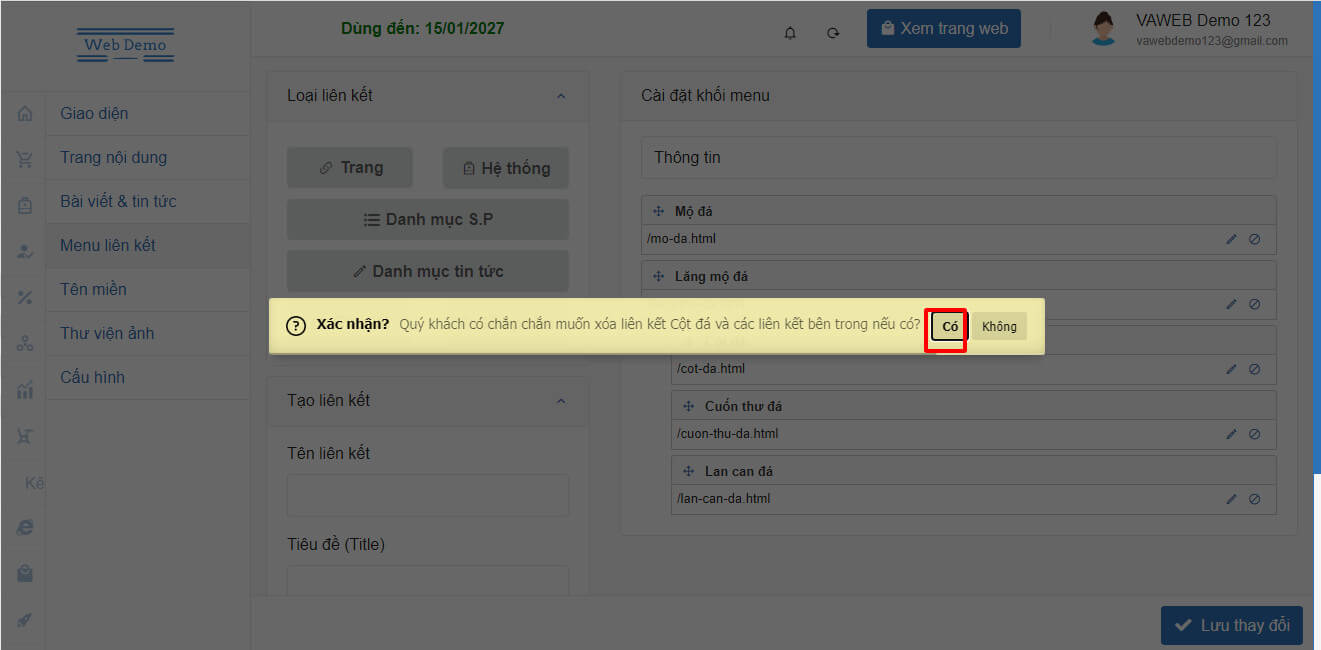Click the edit pencil for /lan-can-da.html
The height and width of the screenshot is (650, 1321).
pos(1231,499)
